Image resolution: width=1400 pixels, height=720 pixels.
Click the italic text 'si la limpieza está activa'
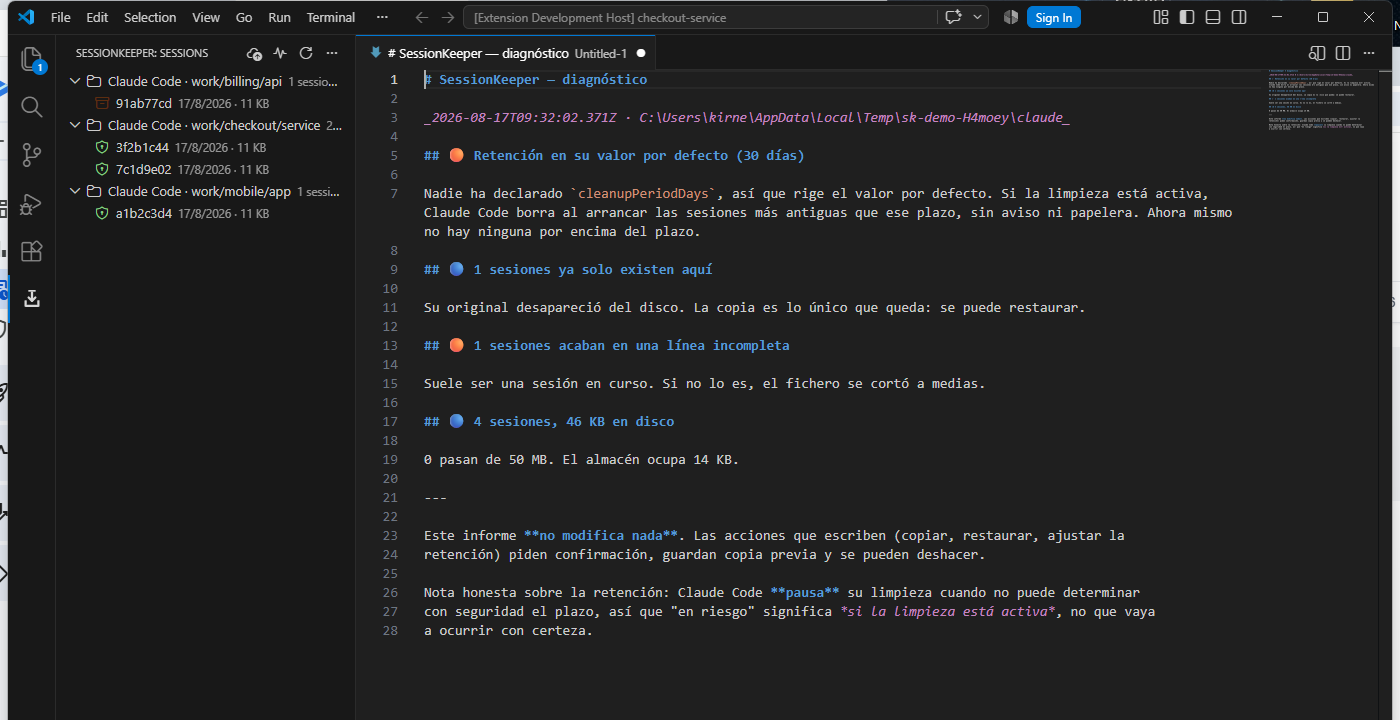point(948,612)
